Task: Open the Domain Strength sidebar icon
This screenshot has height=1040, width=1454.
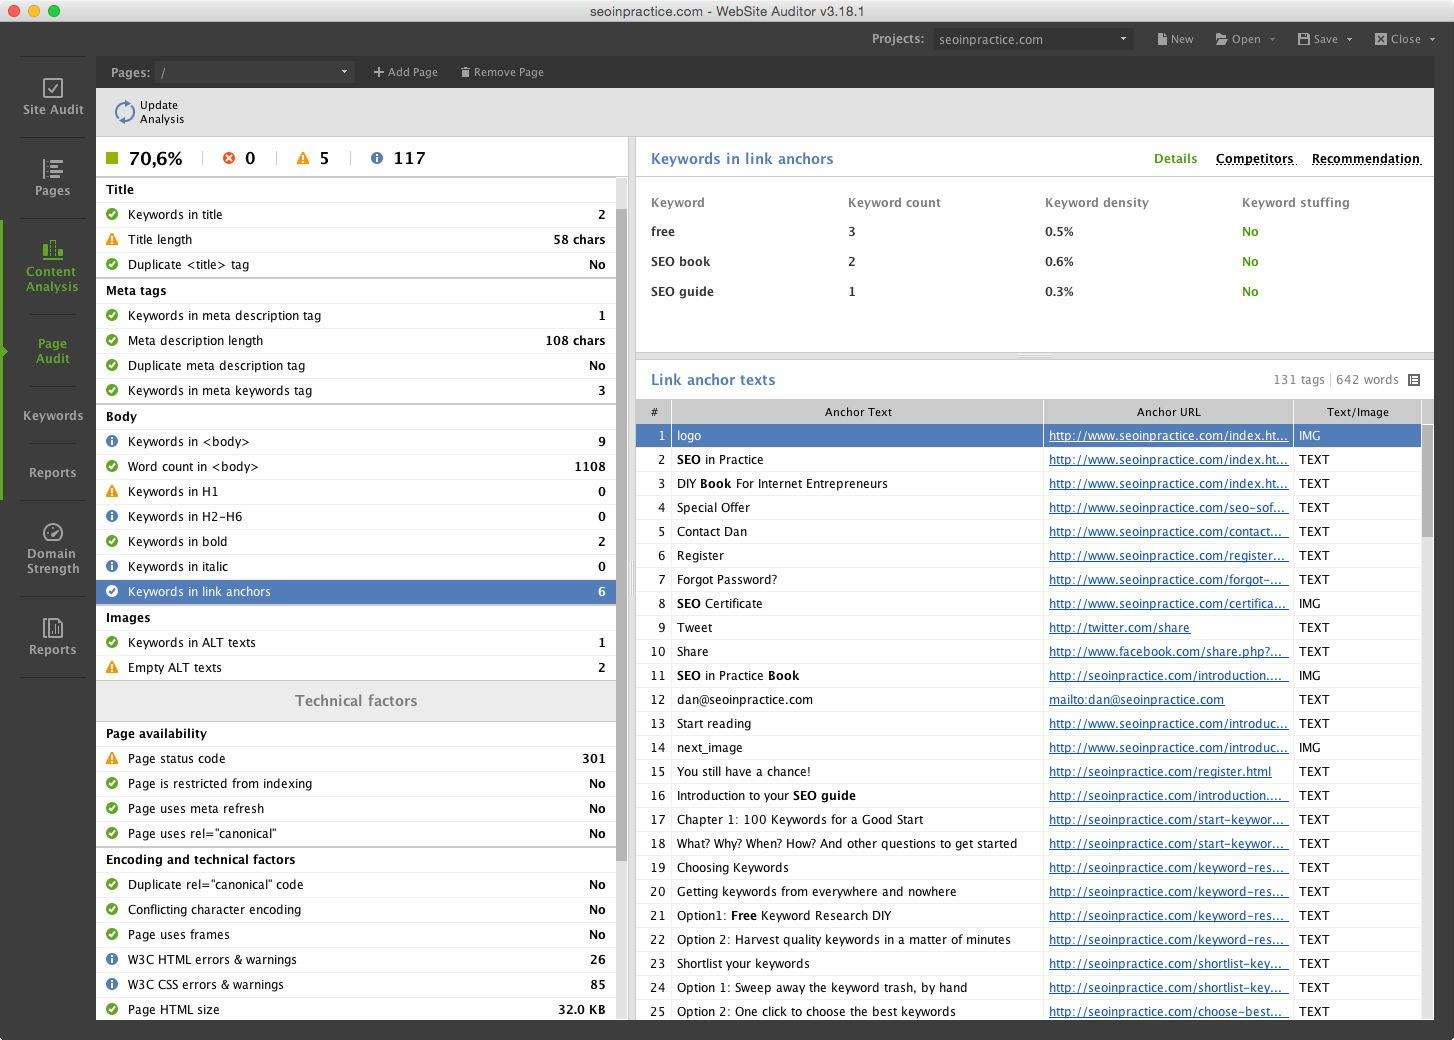Action: (53, 533)
